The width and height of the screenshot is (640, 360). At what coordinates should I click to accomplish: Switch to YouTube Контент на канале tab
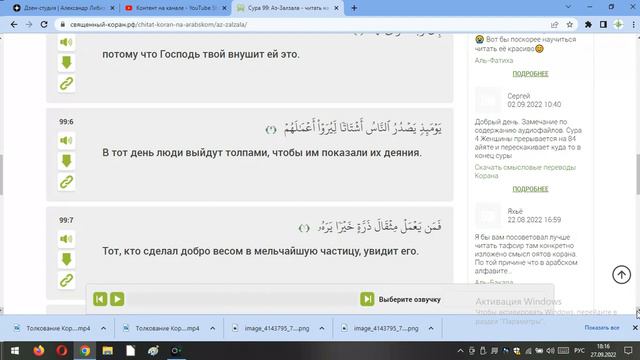click(176, 8)
